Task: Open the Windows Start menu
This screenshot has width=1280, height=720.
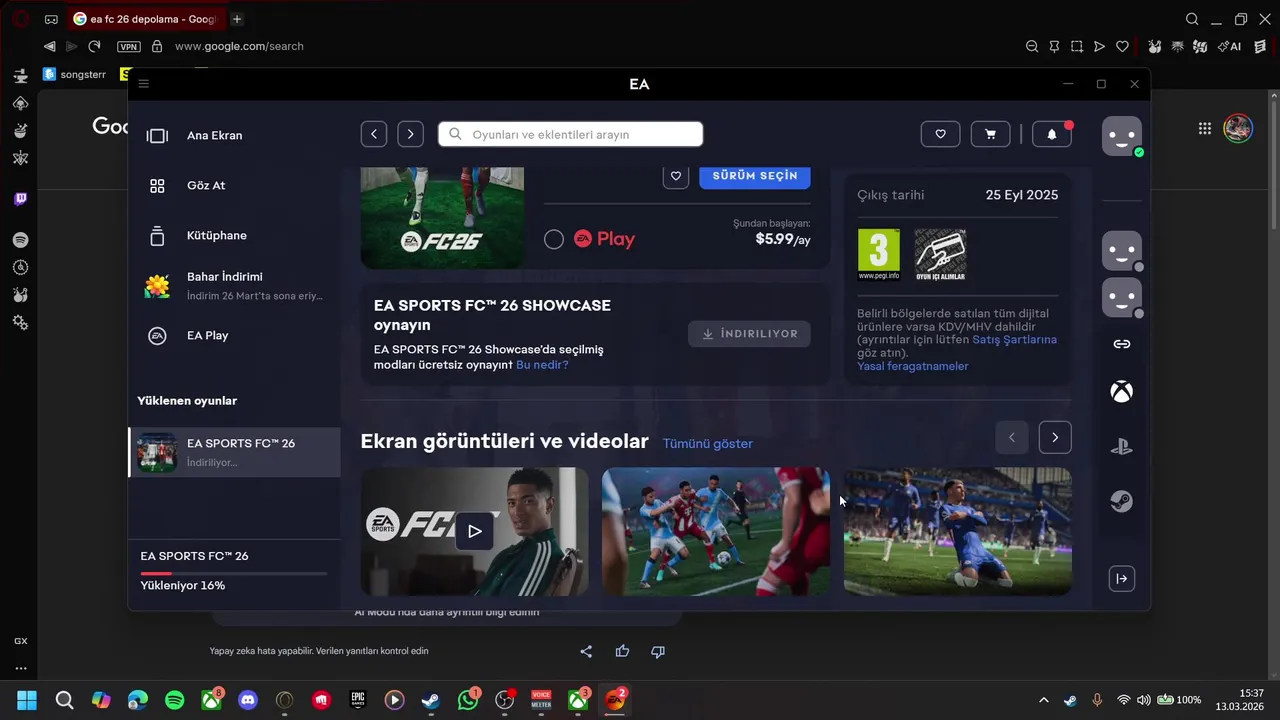Action: click(x=27, y=700)
